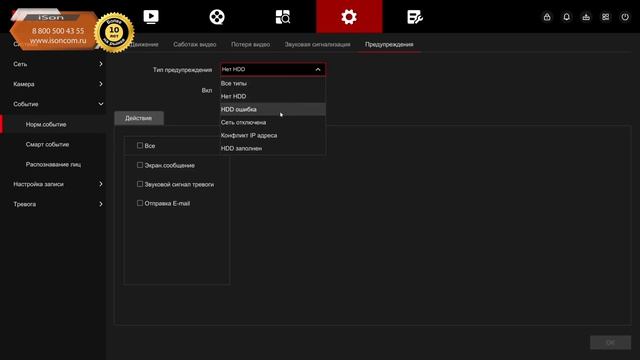
Task: Choose 'Сеть отключена' in the dropdown list
Action: [x=273, y=122]
